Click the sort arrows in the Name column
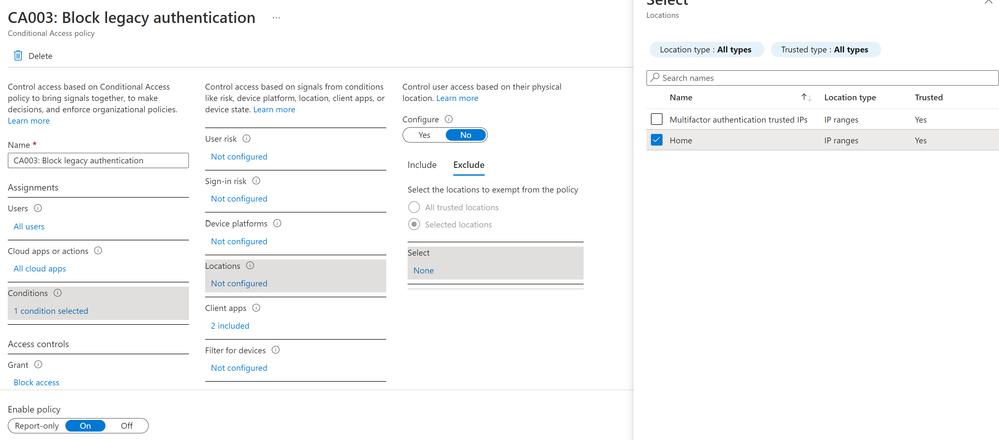This screenshot has height=440, width=999. [x=806, y=98]
